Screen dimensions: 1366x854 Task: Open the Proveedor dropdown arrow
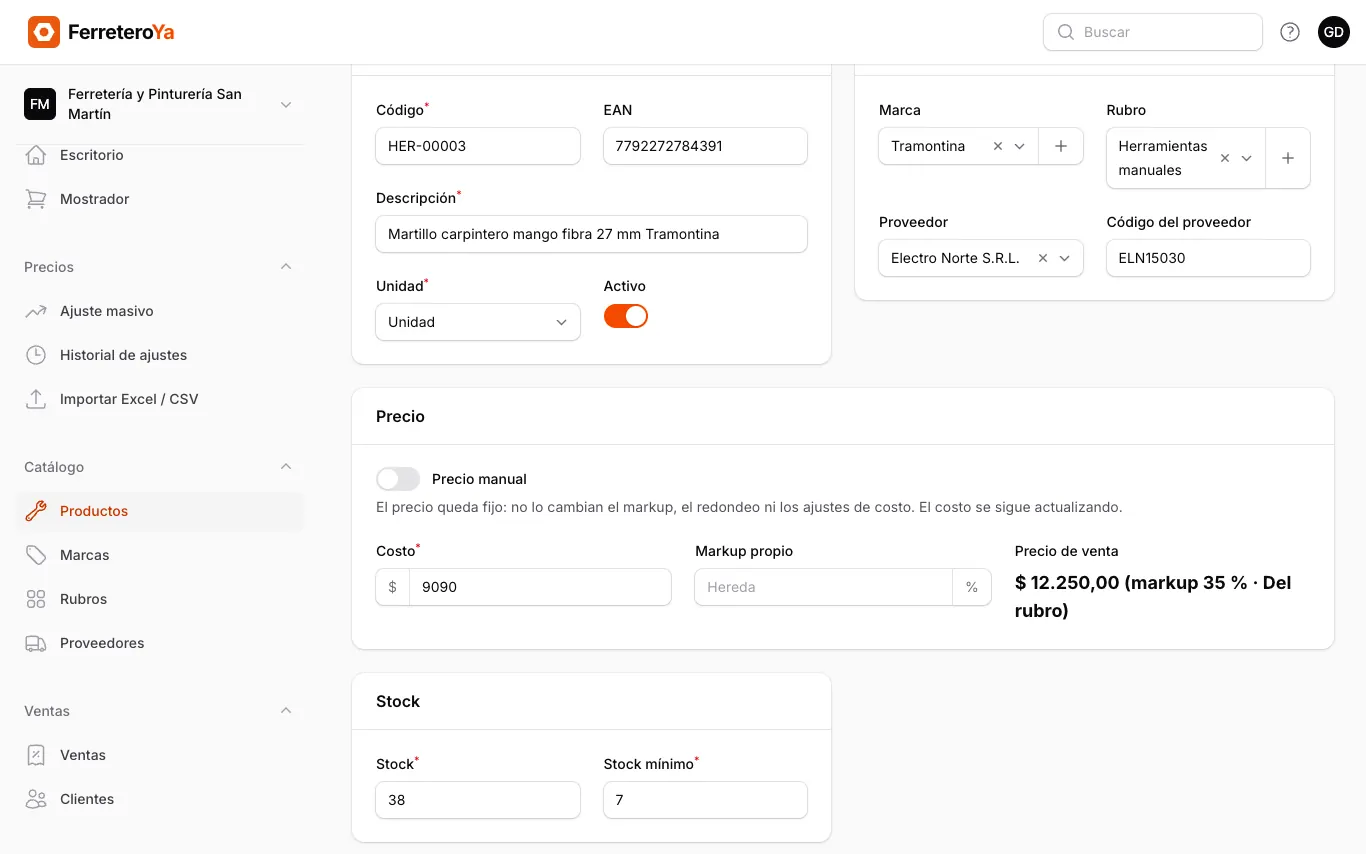click(1065, 258)
